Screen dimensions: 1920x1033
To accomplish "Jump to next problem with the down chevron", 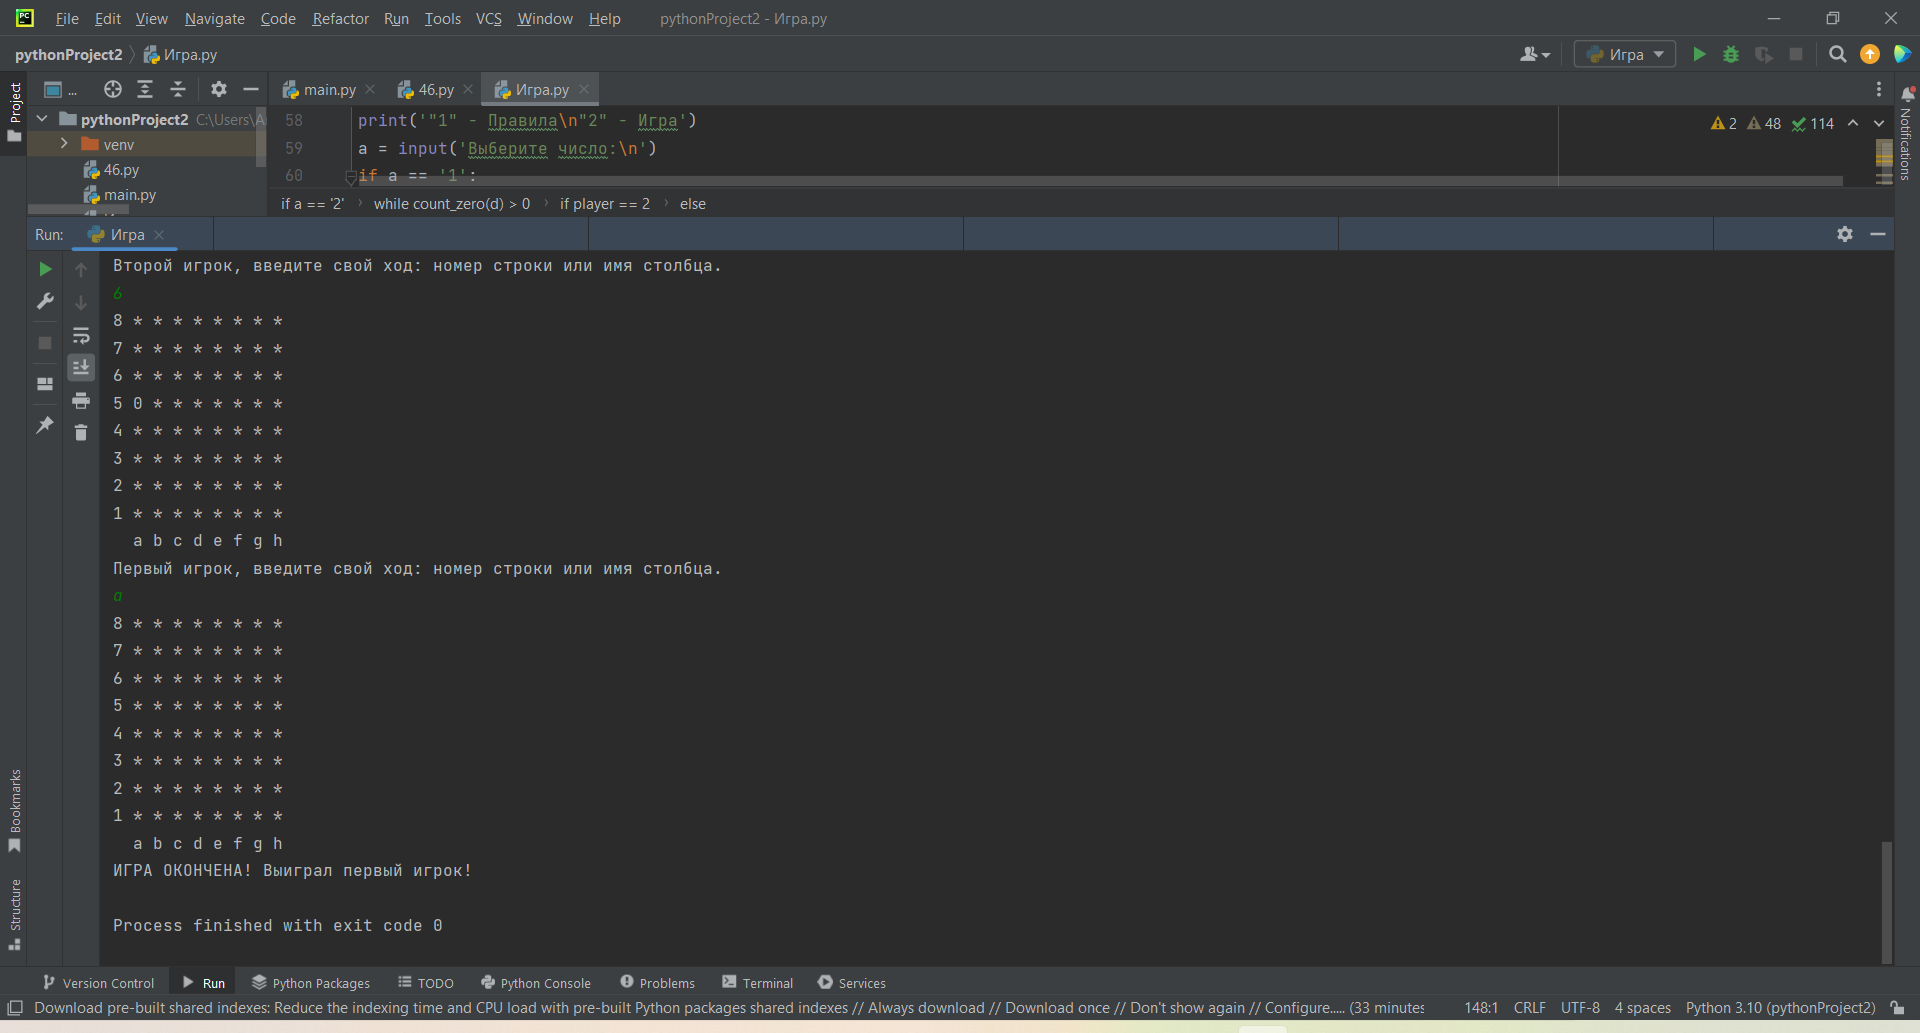I will (x=1880, y=123).
